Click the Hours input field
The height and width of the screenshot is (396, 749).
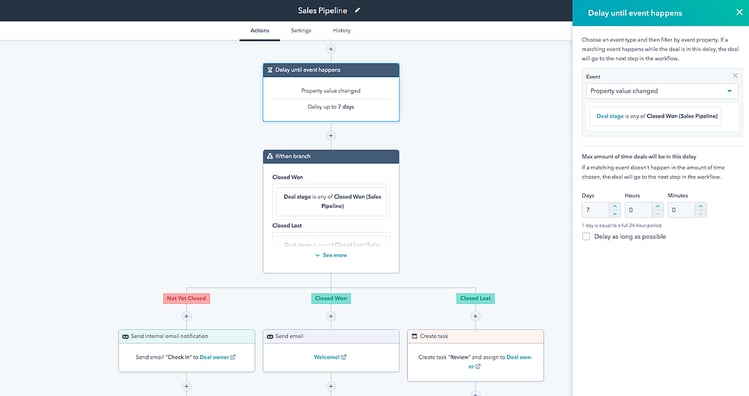click(x=638, y=210)
